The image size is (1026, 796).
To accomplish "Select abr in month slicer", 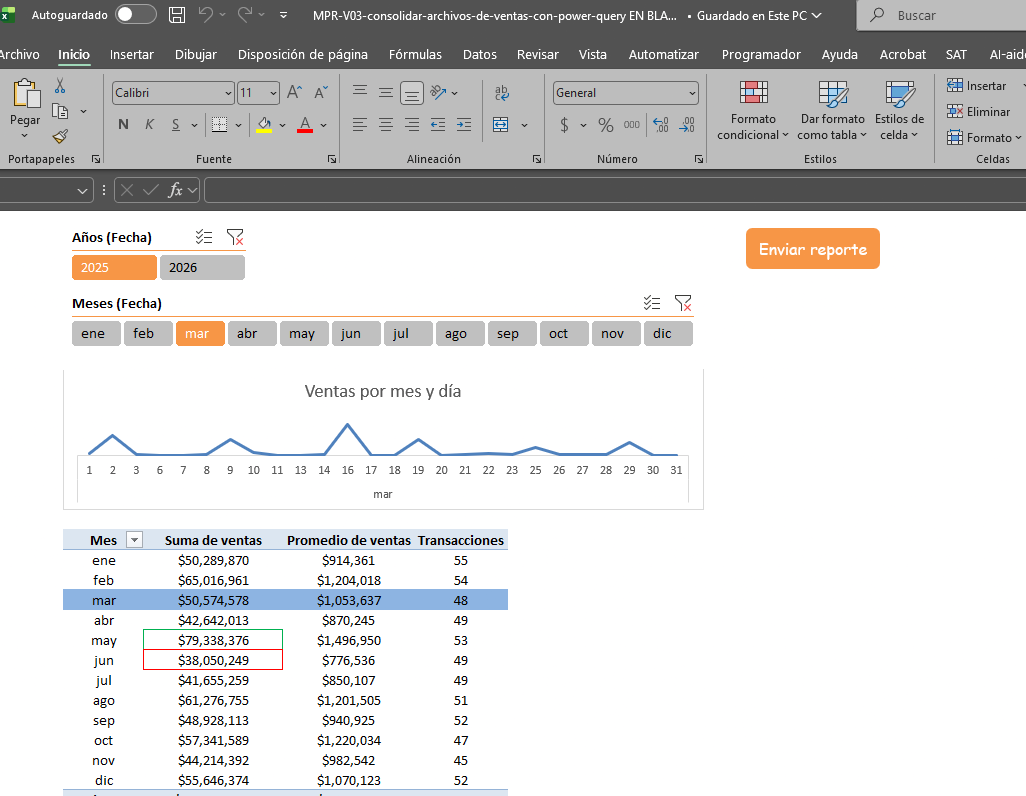I will [x=252, y=334].
